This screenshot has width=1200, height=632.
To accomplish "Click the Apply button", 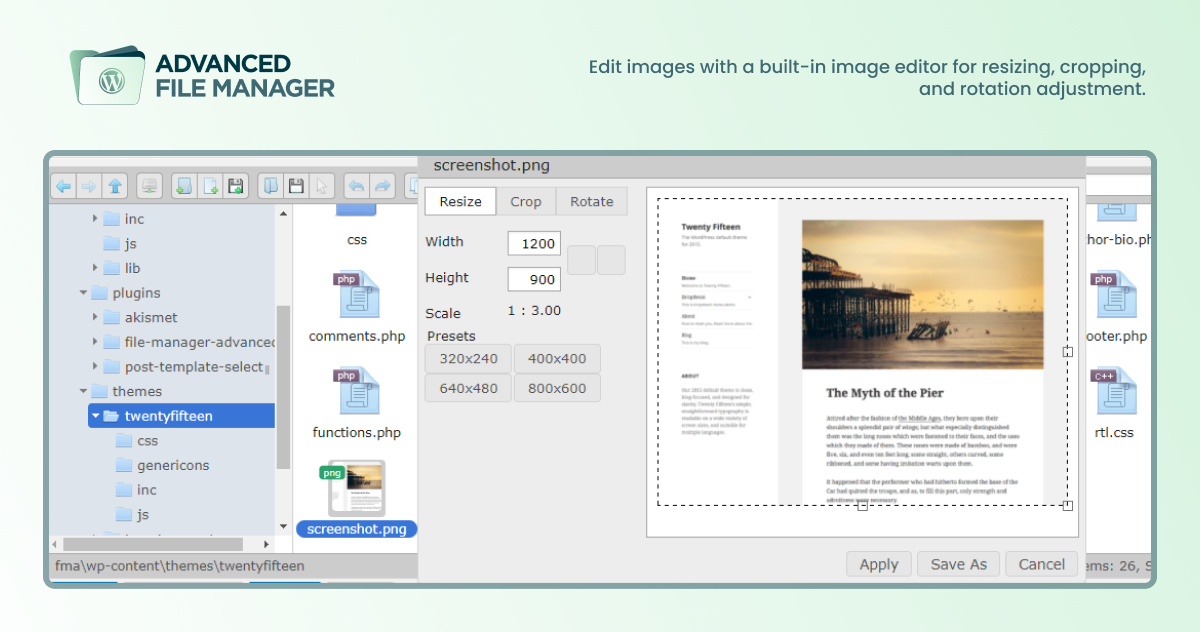I will click(879, 564).
